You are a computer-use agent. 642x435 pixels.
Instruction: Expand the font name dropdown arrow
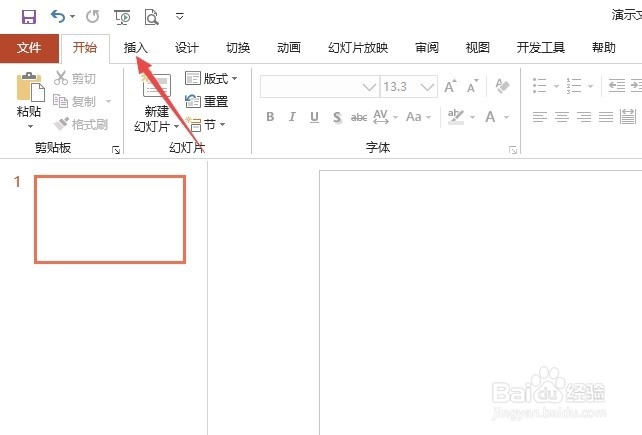(369, 87)
